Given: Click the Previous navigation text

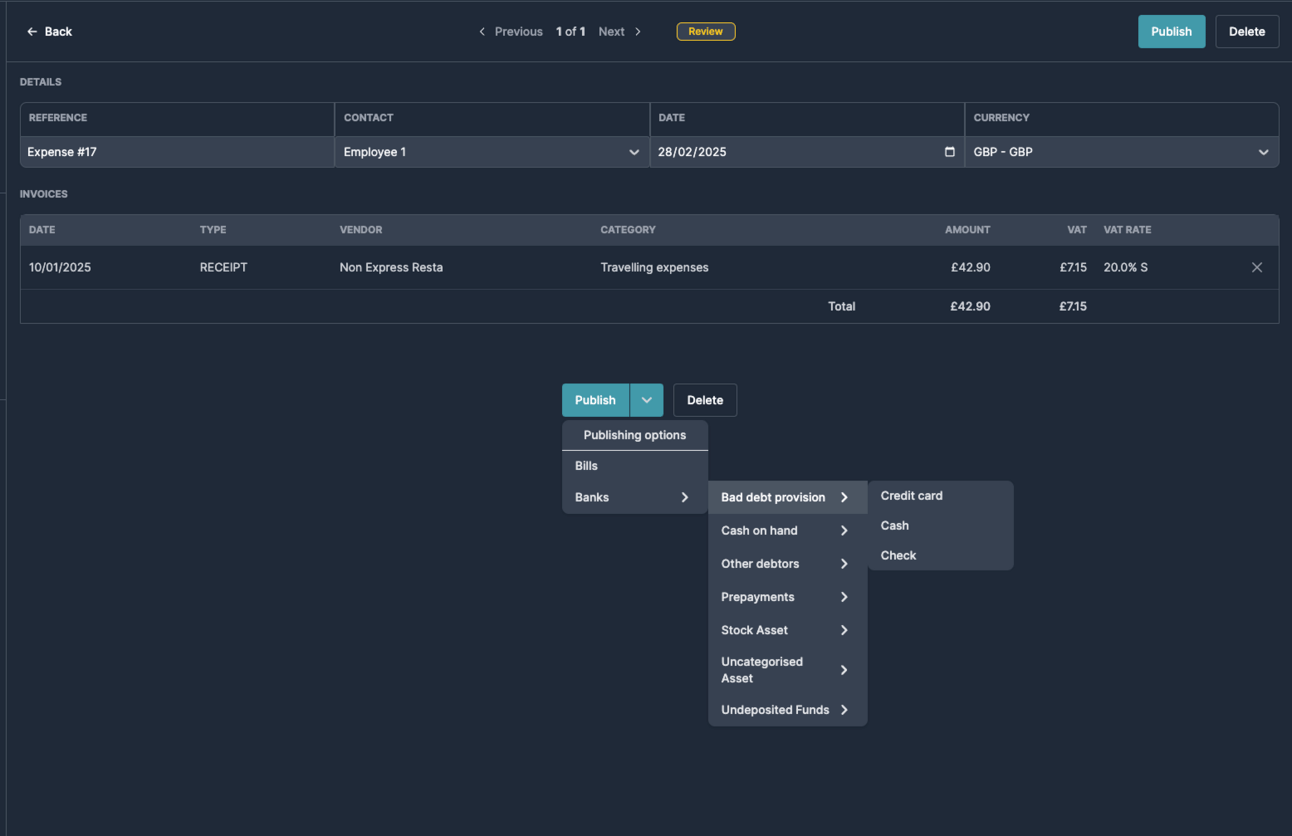Looking at the screenshot, I should (x=519, y=32).
